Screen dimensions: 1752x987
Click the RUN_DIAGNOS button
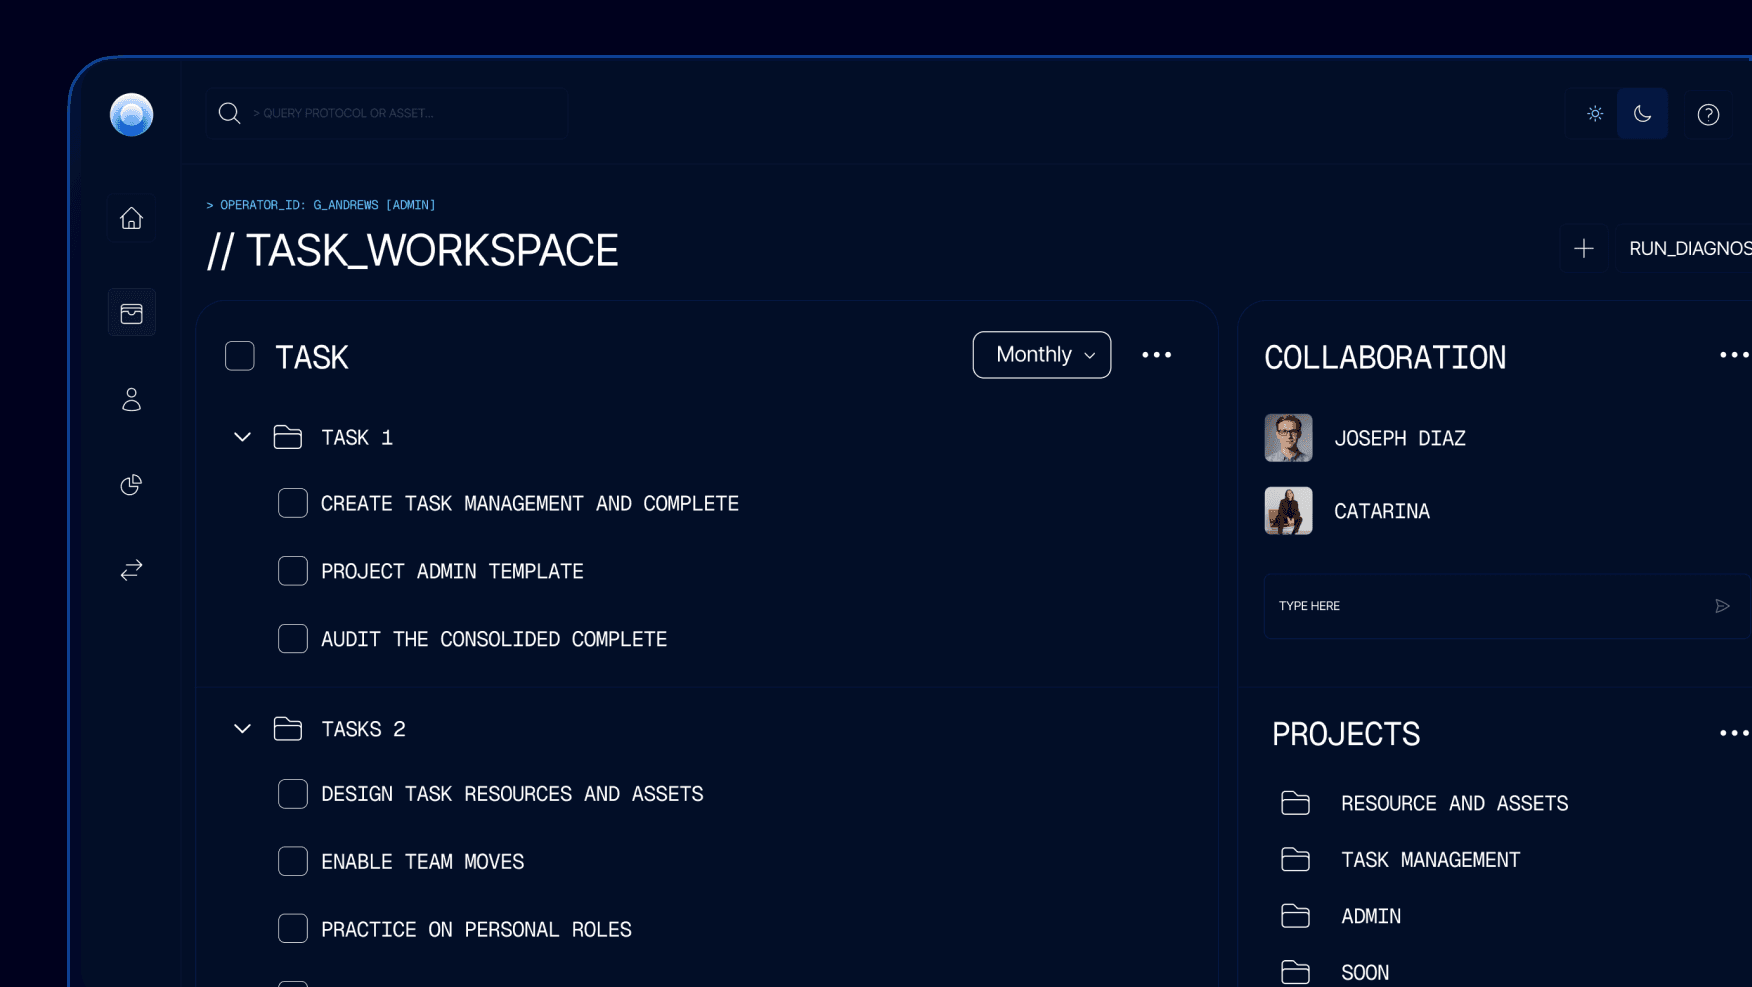[x=1689, y=248]
